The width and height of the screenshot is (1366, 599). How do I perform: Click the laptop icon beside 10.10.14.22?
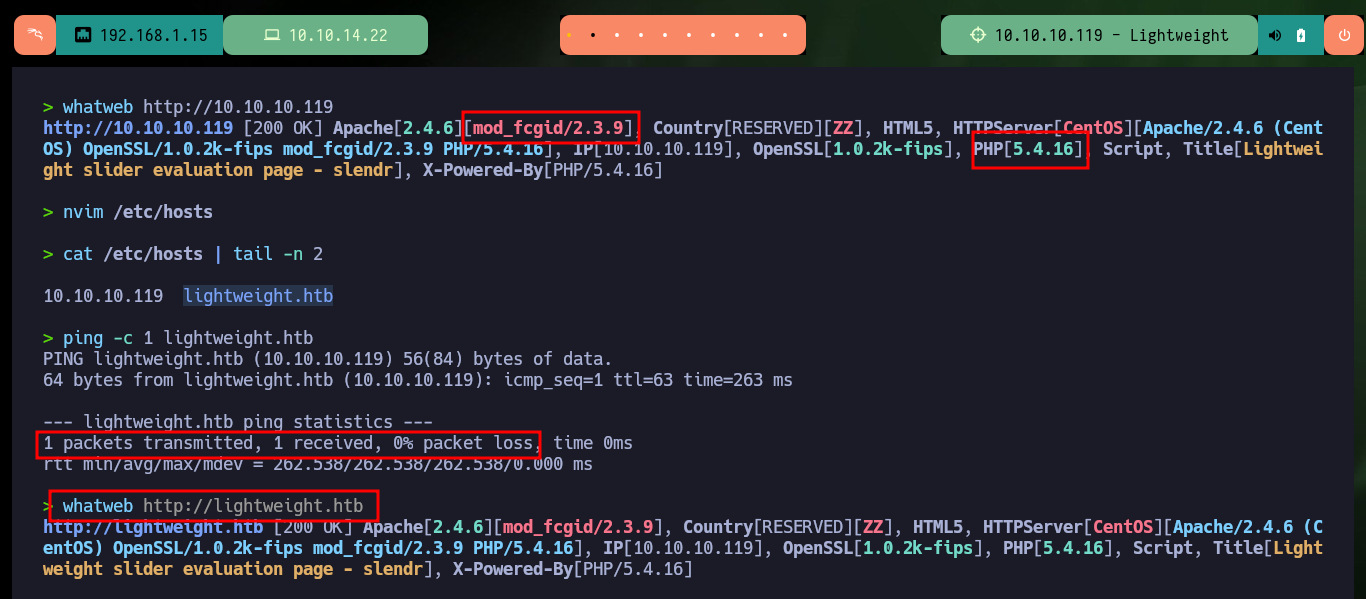[272, 35]
